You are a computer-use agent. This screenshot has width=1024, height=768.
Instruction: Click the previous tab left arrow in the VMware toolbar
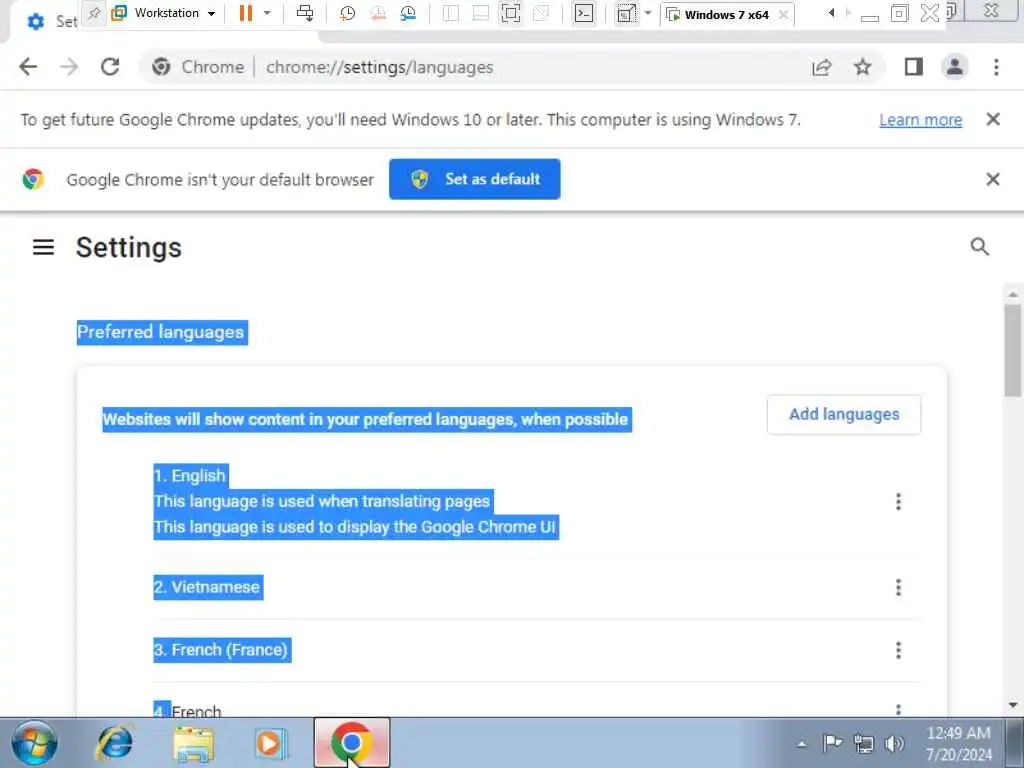(831, 13)
